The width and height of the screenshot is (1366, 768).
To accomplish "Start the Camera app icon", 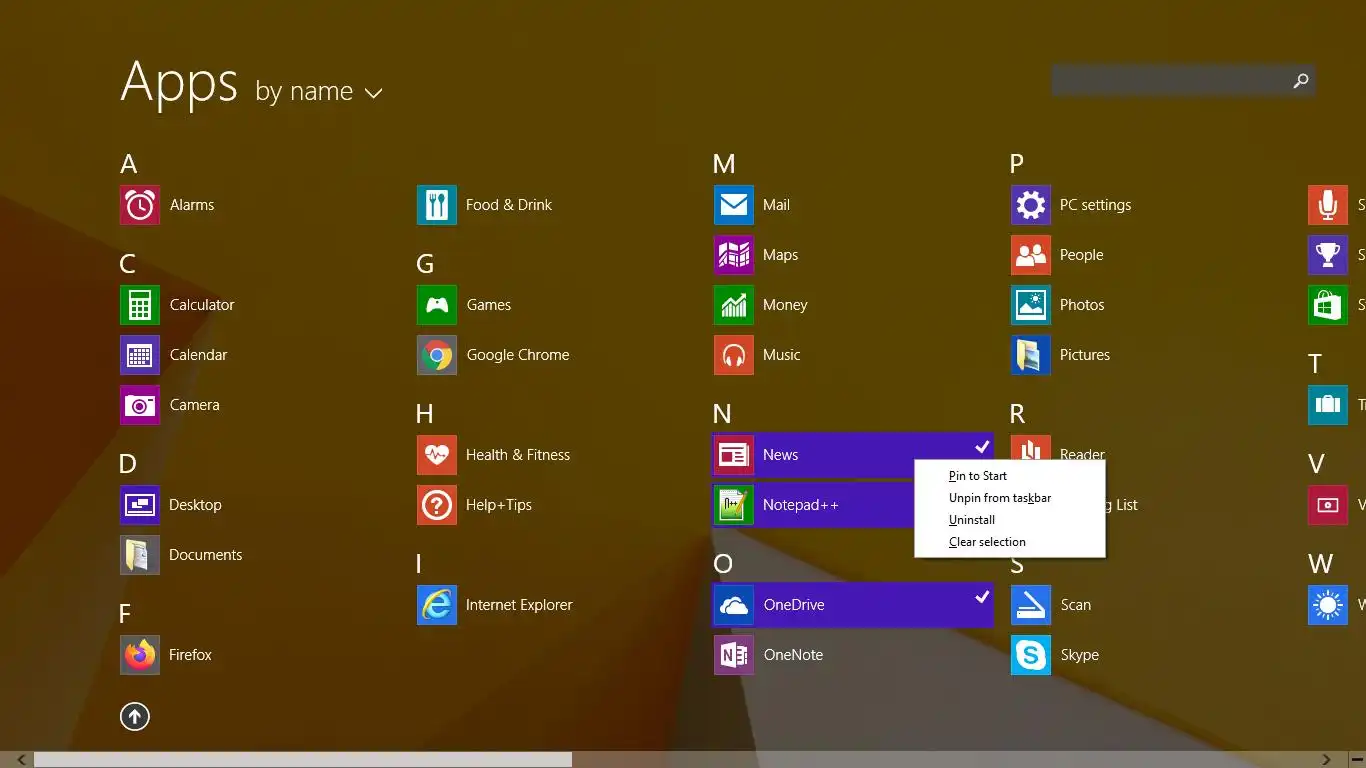I will coord(140,405).
